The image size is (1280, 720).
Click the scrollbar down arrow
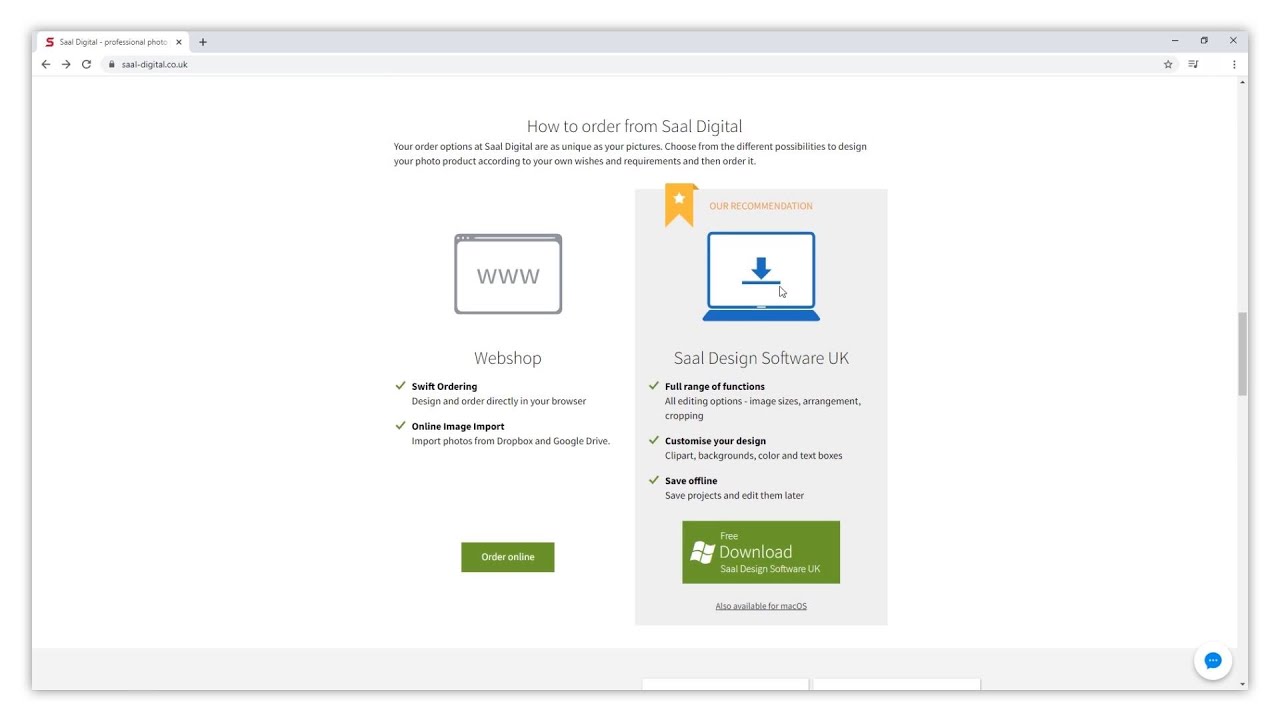coord(1243,684)
